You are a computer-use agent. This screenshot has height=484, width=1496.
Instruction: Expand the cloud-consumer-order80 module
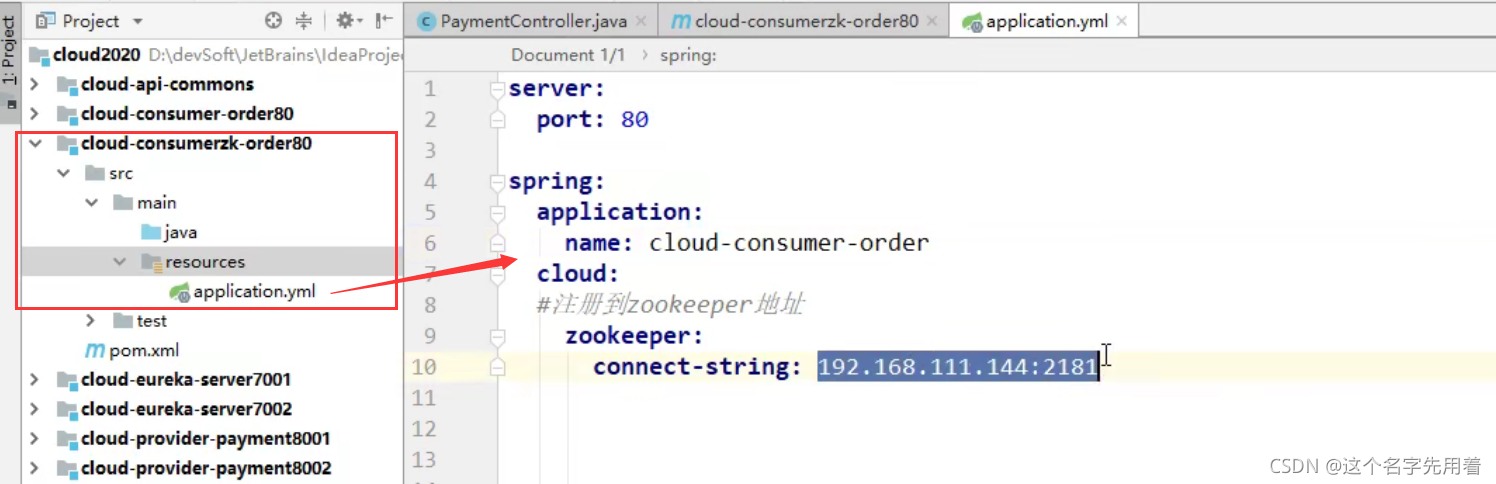point(35,114)
